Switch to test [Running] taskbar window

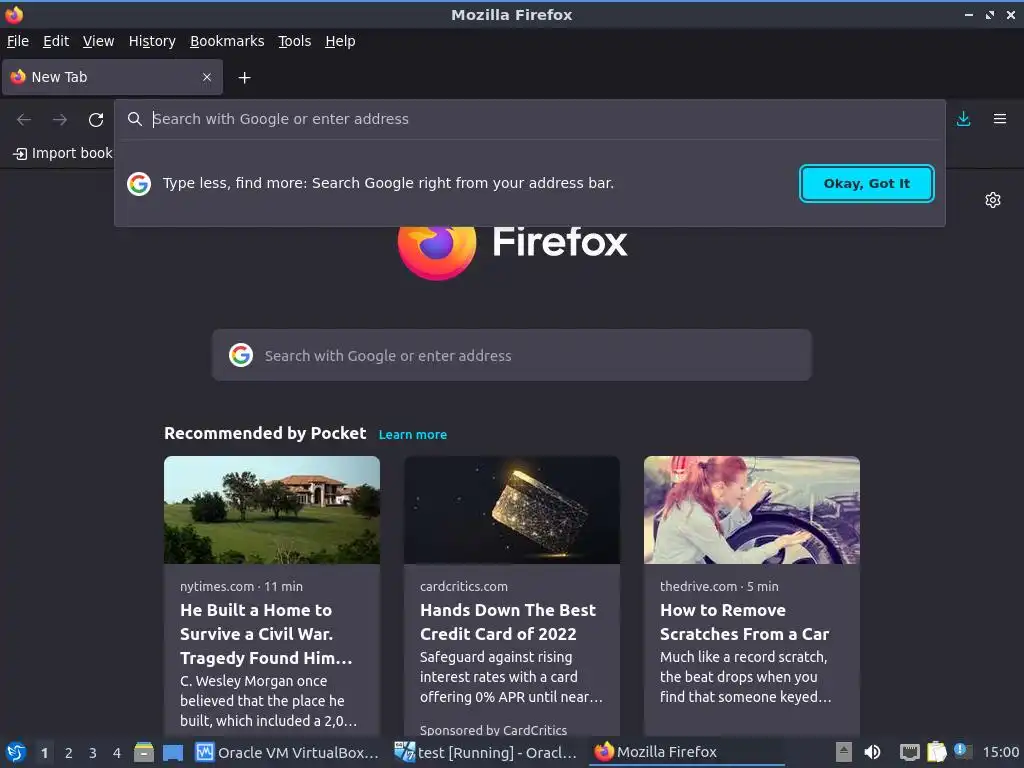[x=485, y=752]
